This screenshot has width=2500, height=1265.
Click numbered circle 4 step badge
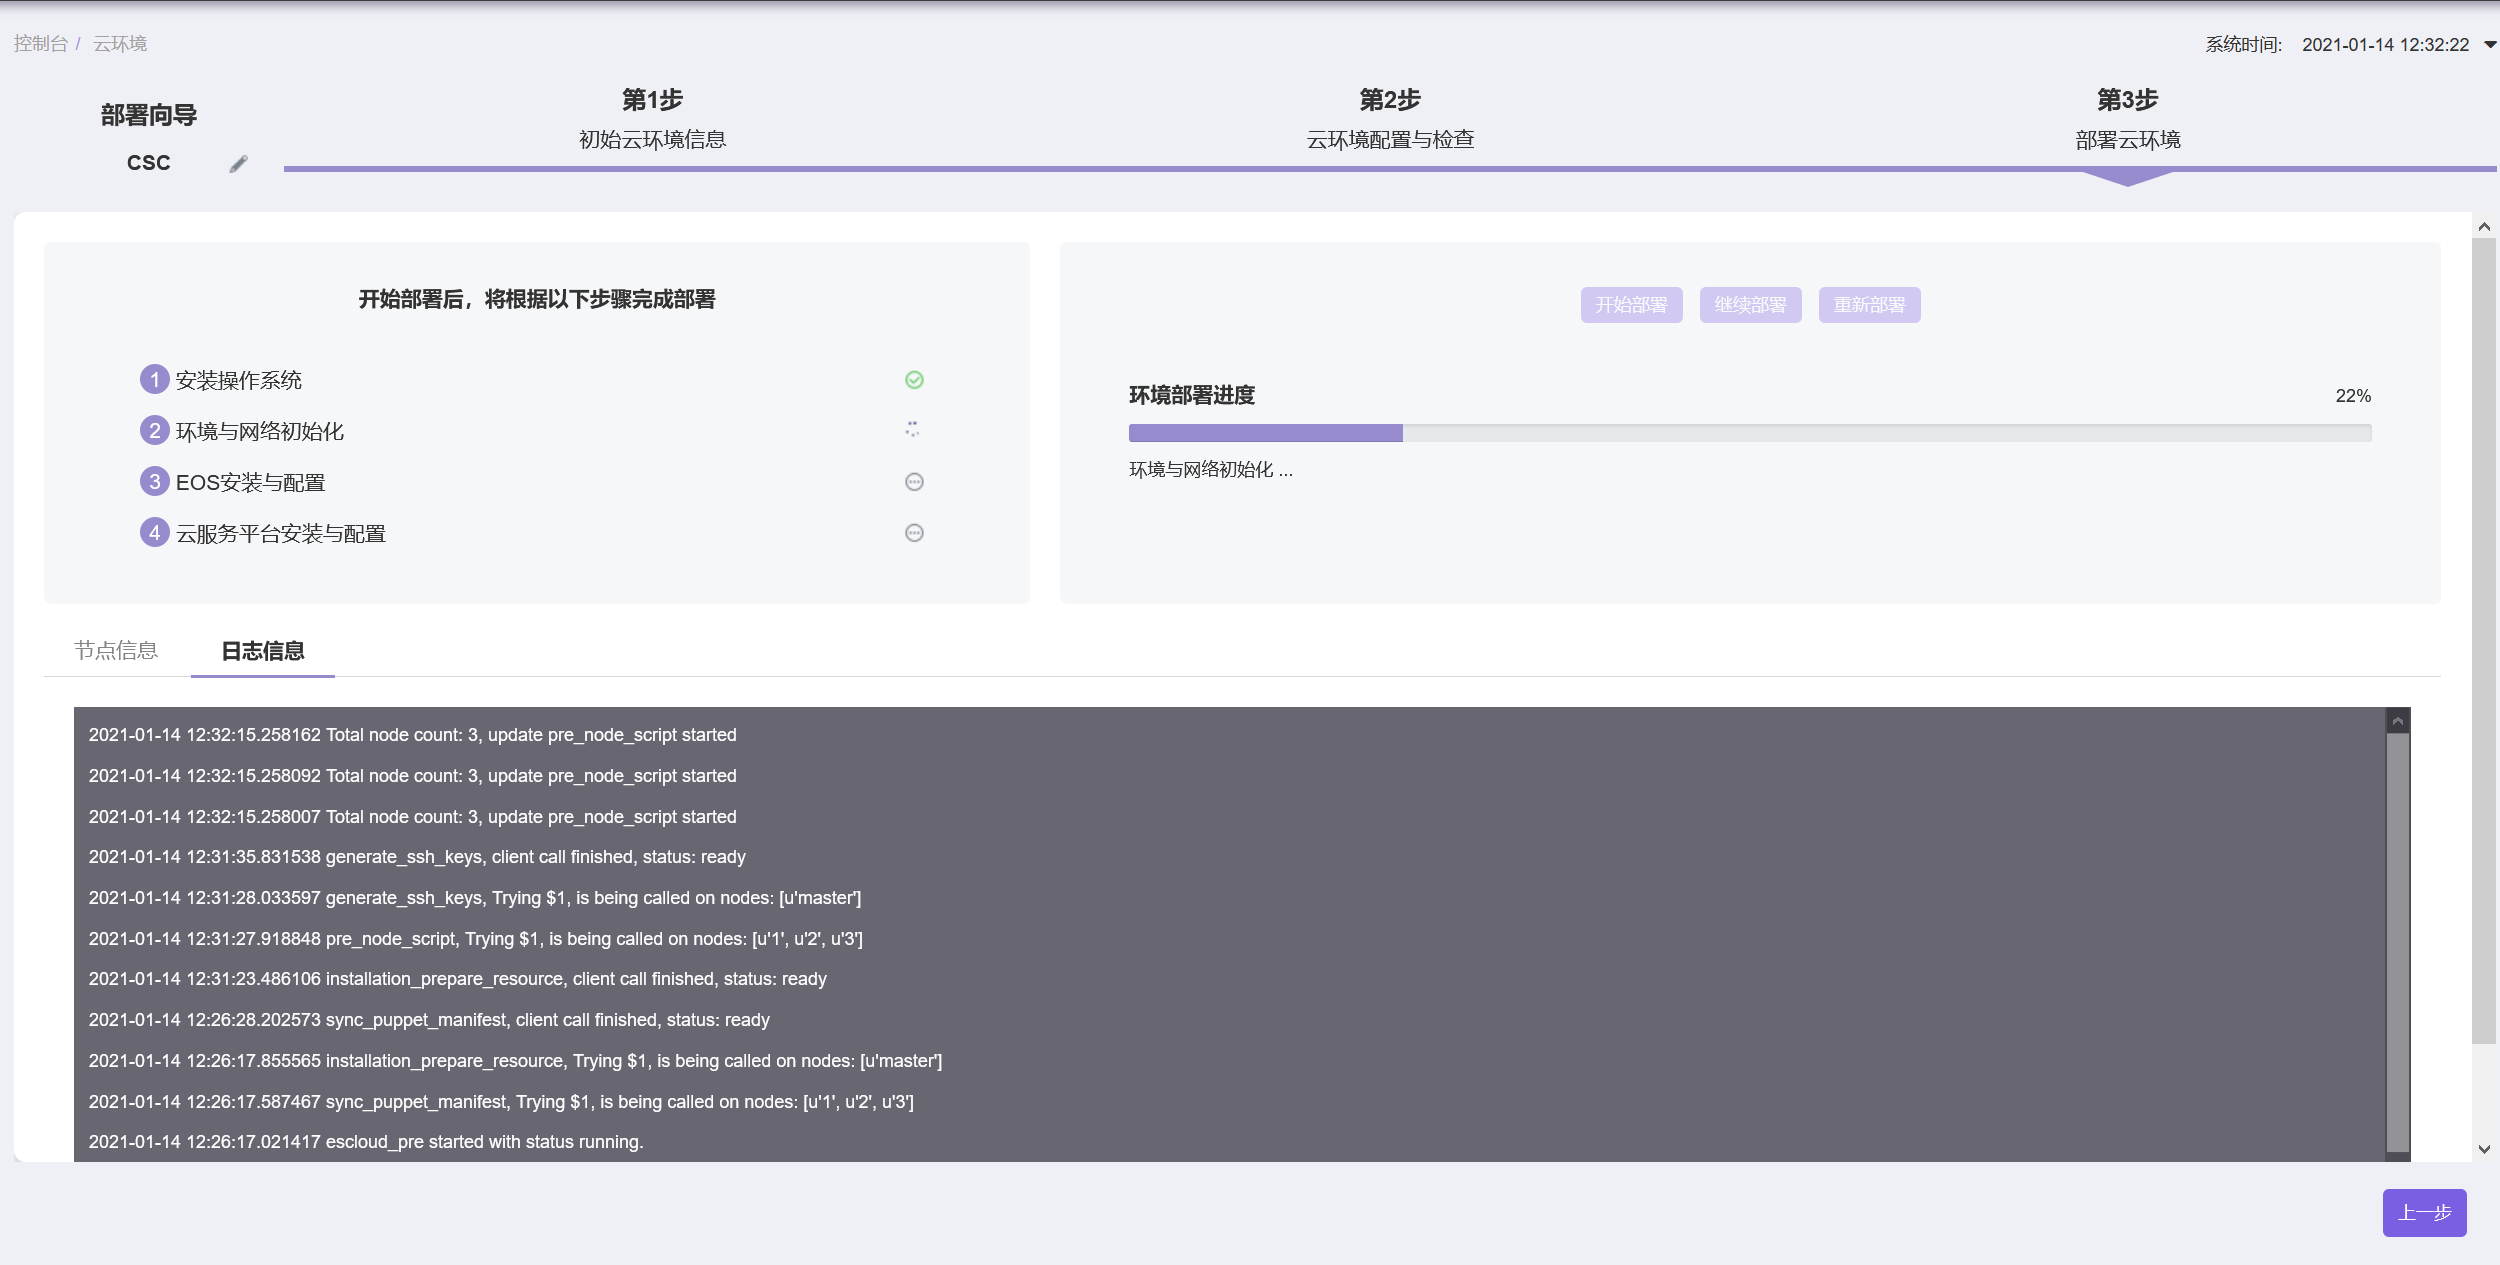coord(154,533)
